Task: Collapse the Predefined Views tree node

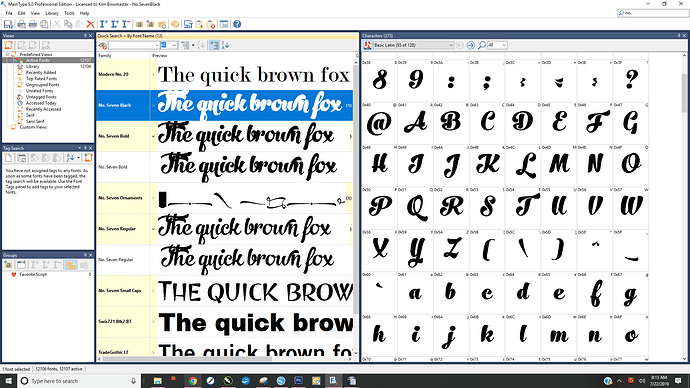Action: click(7, 55)
